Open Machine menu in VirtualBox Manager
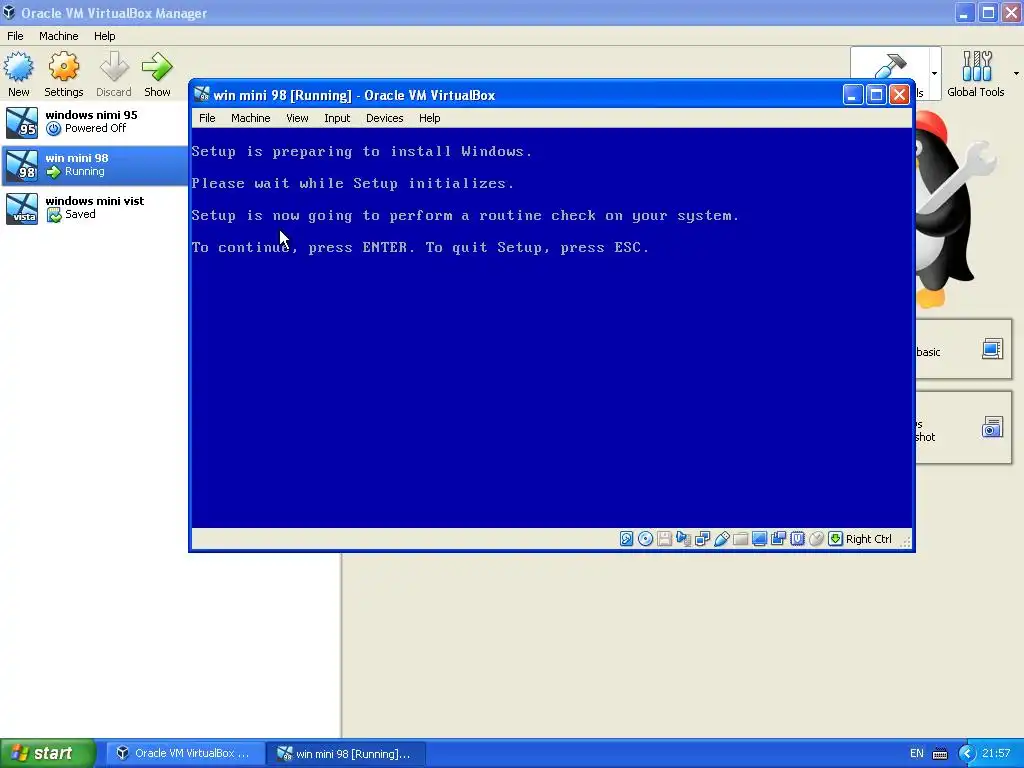Screen dimensions: 1024x768 [59, 36]
